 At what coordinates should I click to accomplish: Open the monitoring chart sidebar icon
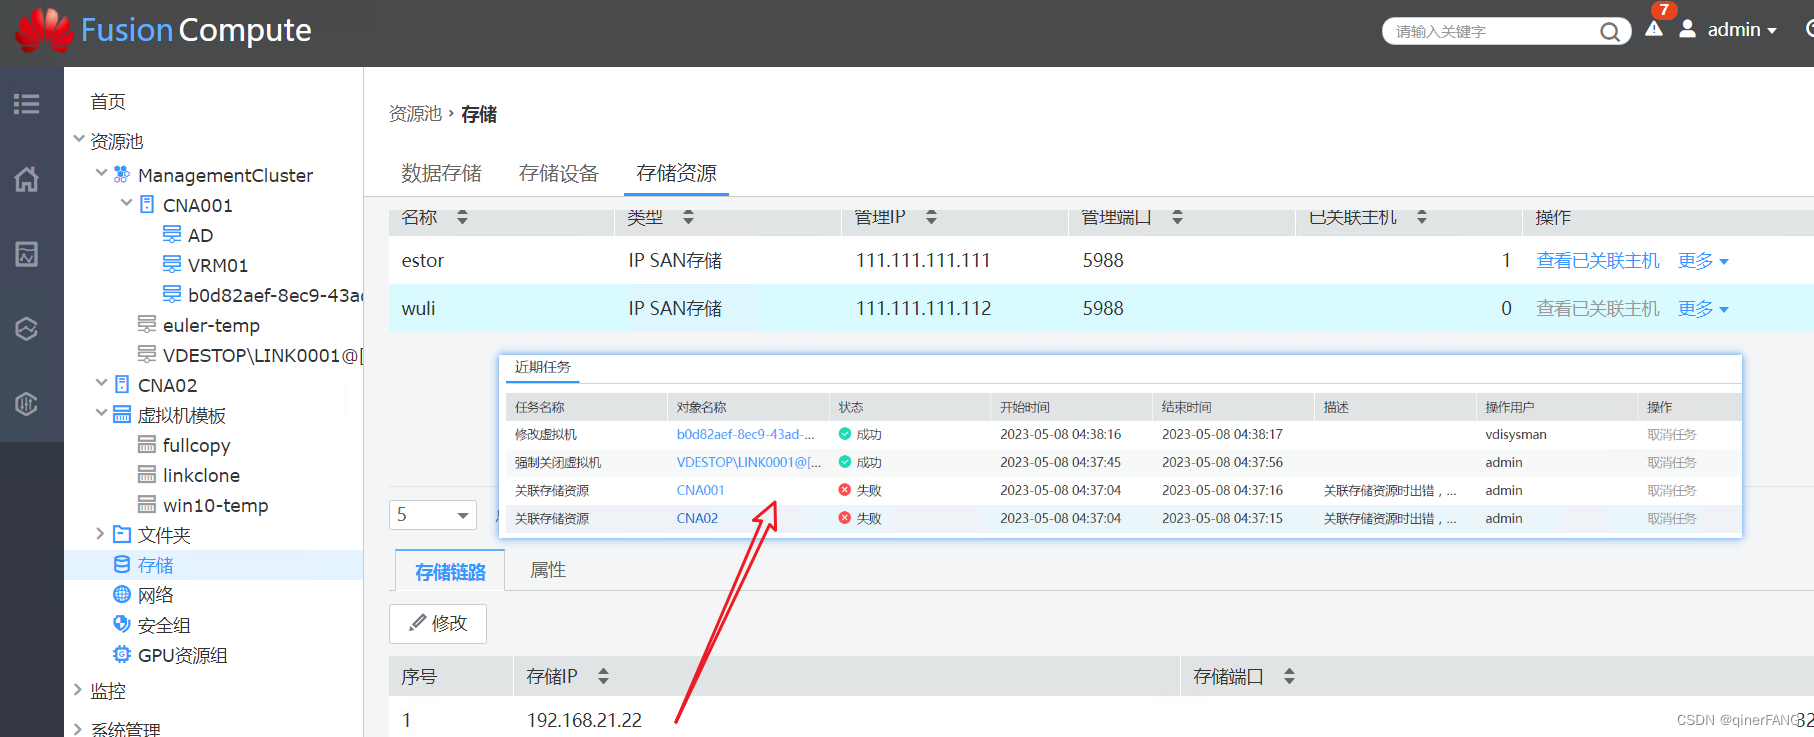[x=27, y=254]
